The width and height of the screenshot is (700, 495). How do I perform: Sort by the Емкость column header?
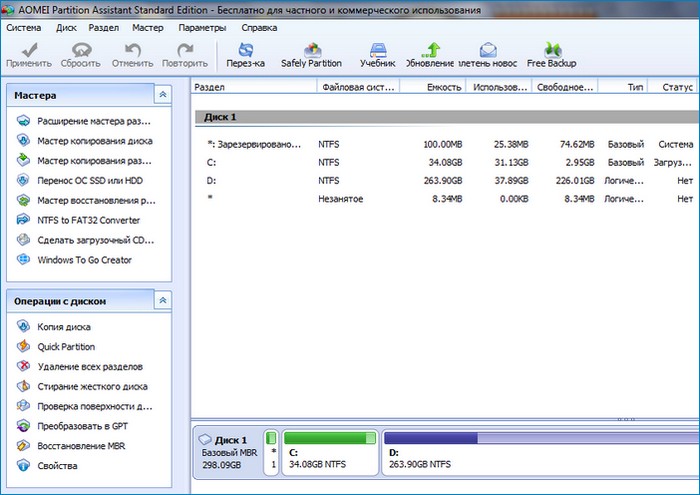pyautogui.click(x=431, y=88)
